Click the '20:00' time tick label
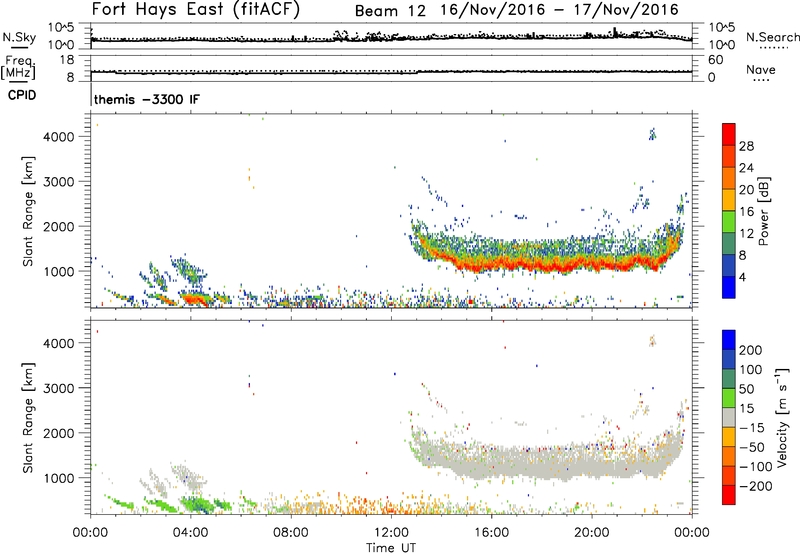 [592, 533]
